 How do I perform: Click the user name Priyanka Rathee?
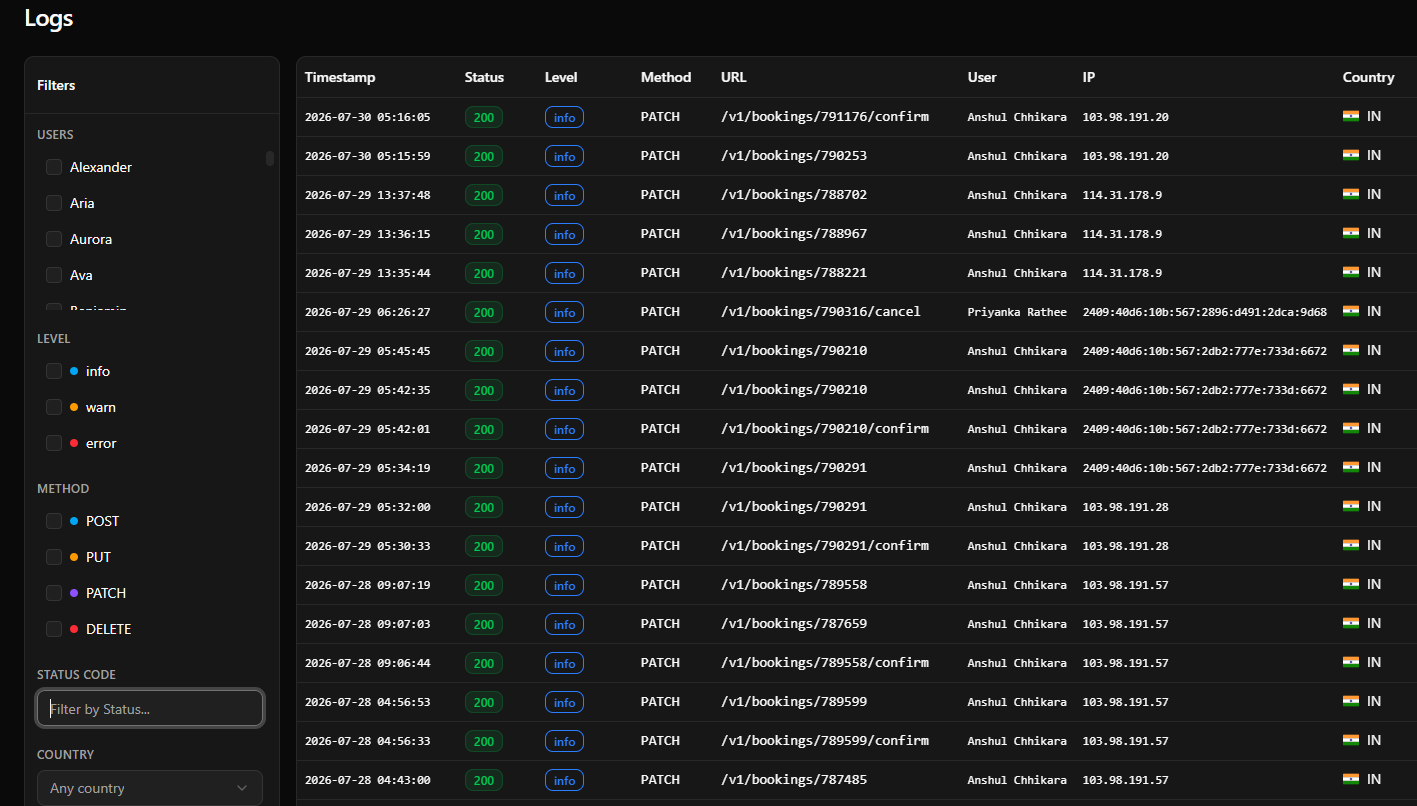point(1017,312)
